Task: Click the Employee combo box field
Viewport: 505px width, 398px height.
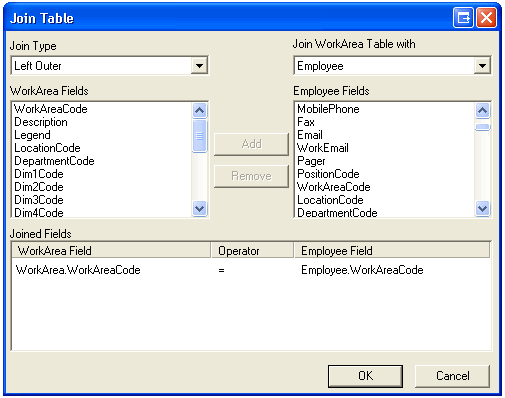Action: 392,66
